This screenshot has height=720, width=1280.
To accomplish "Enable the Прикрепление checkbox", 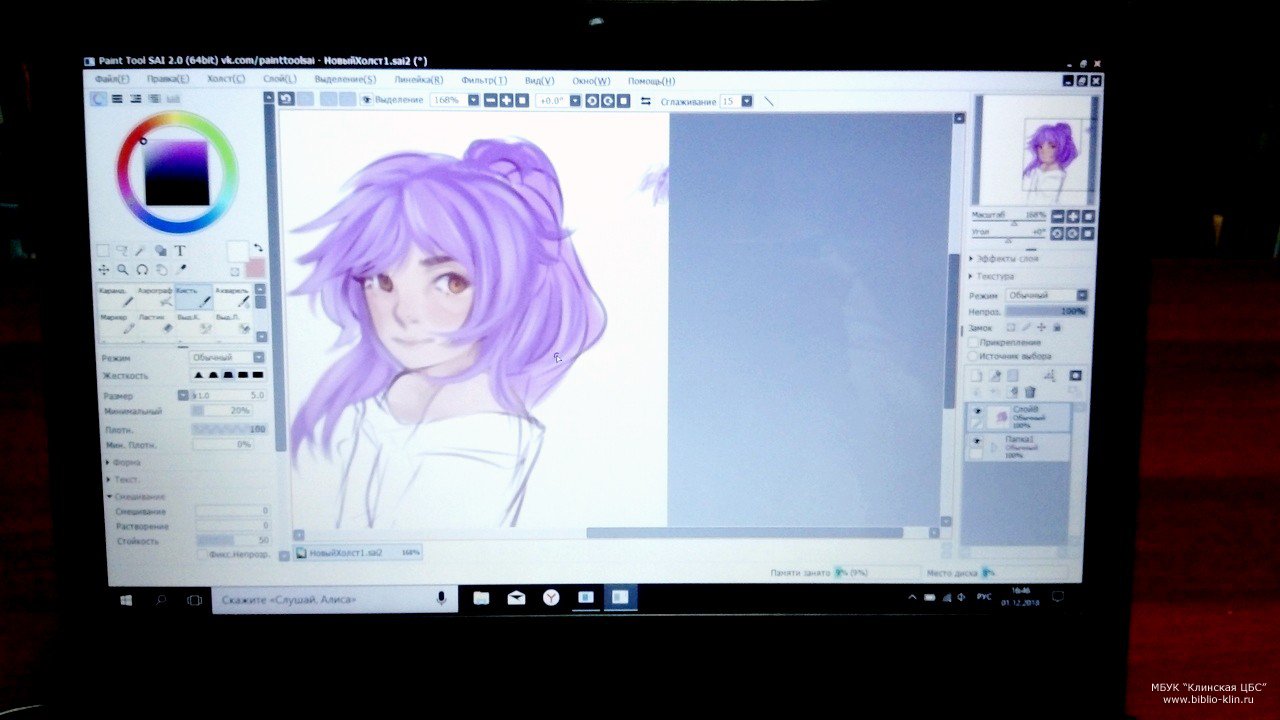I will [x=974, y=342].
